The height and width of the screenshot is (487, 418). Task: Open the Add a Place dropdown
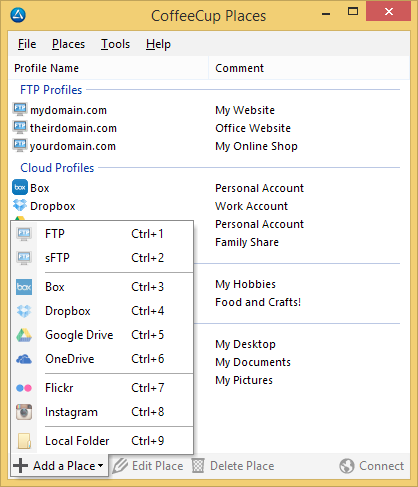tap(59, 466)
